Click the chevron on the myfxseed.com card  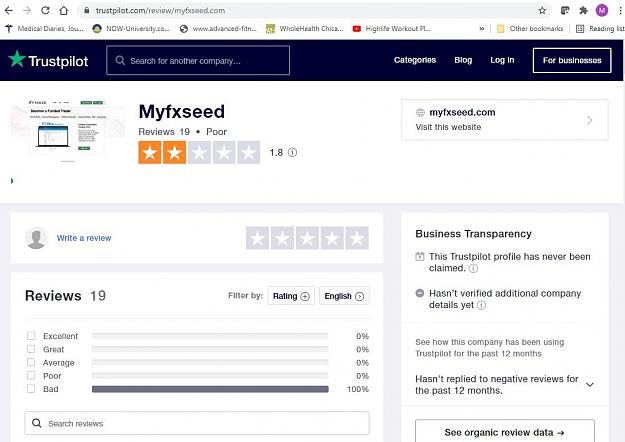(589, 120)
